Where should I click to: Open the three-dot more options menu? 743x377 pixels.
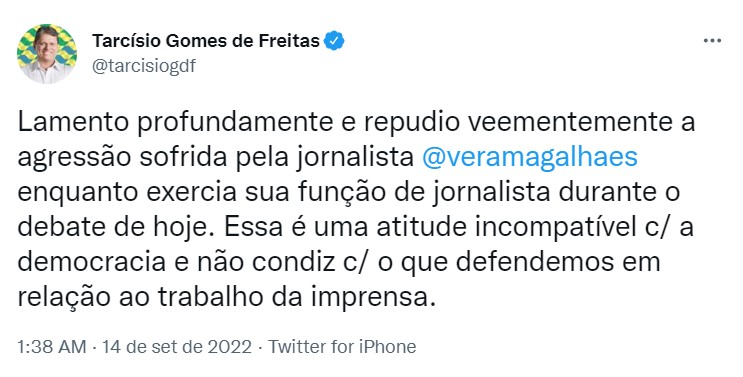(x=712, y=41)
